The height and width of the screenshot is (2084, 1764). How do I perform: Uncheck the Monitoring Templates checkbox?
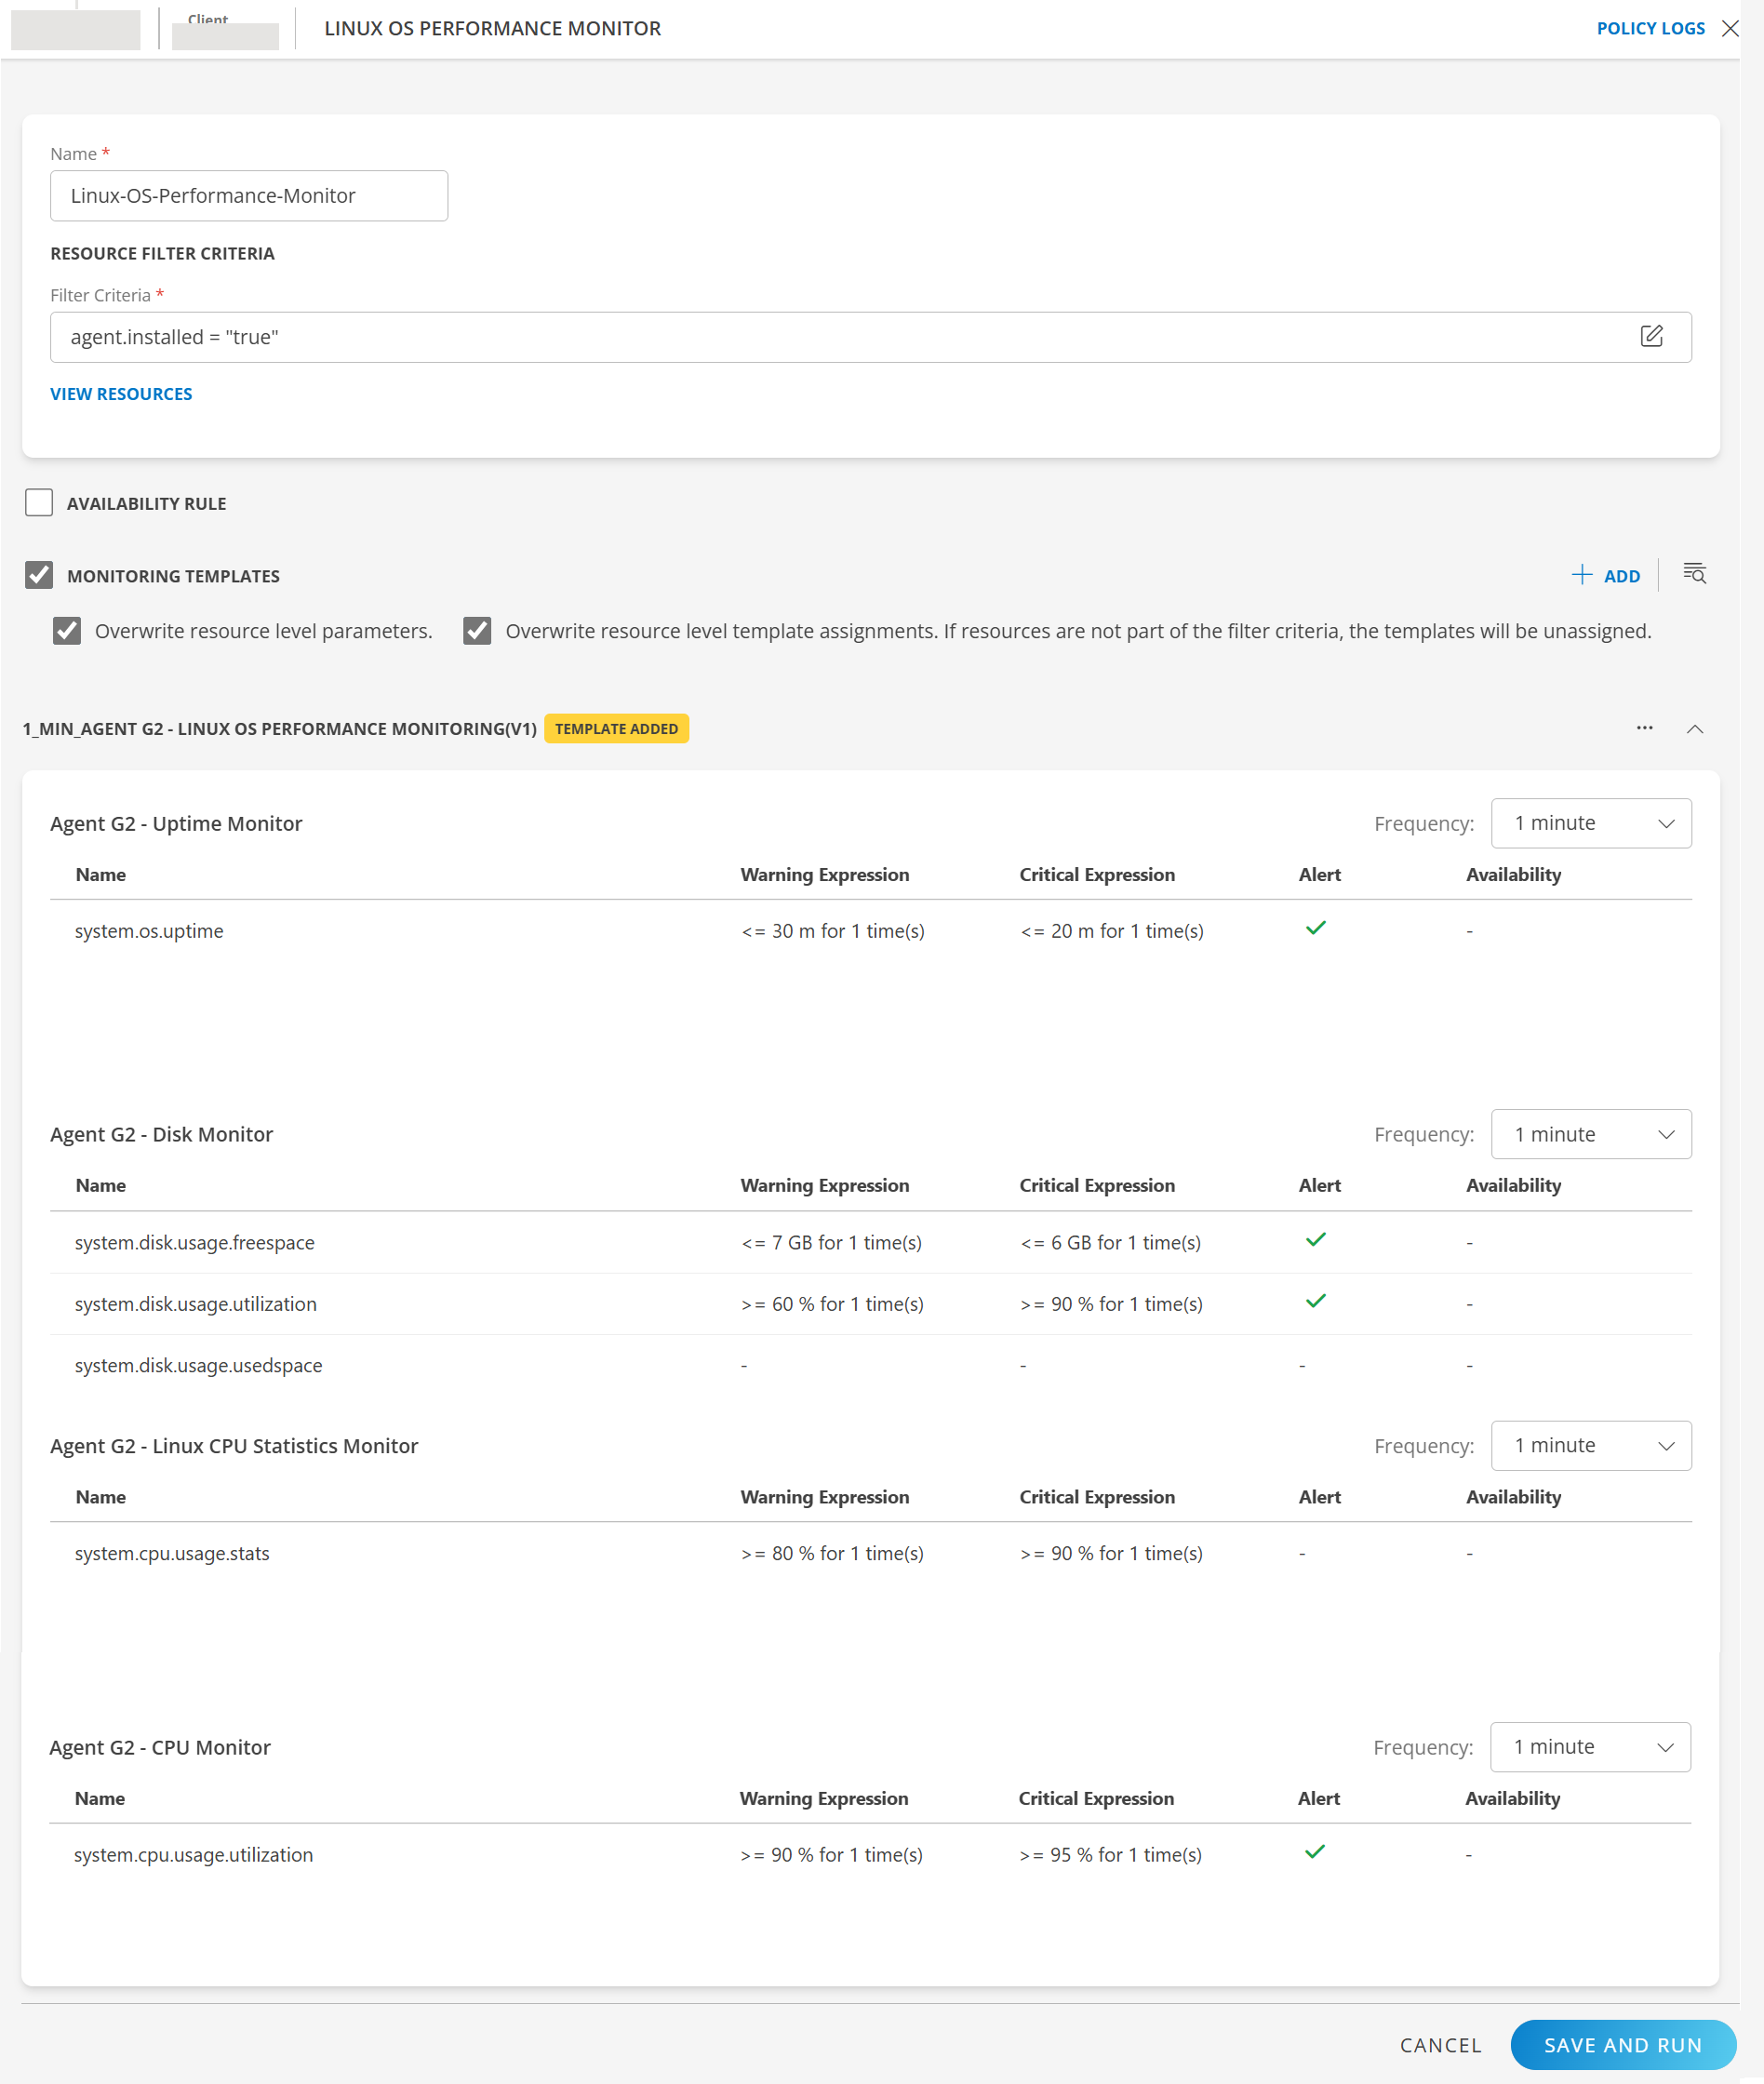(39, 575)
